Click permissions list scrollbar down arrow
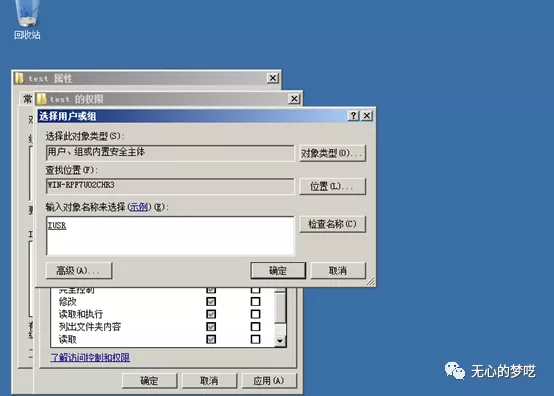 280,341
